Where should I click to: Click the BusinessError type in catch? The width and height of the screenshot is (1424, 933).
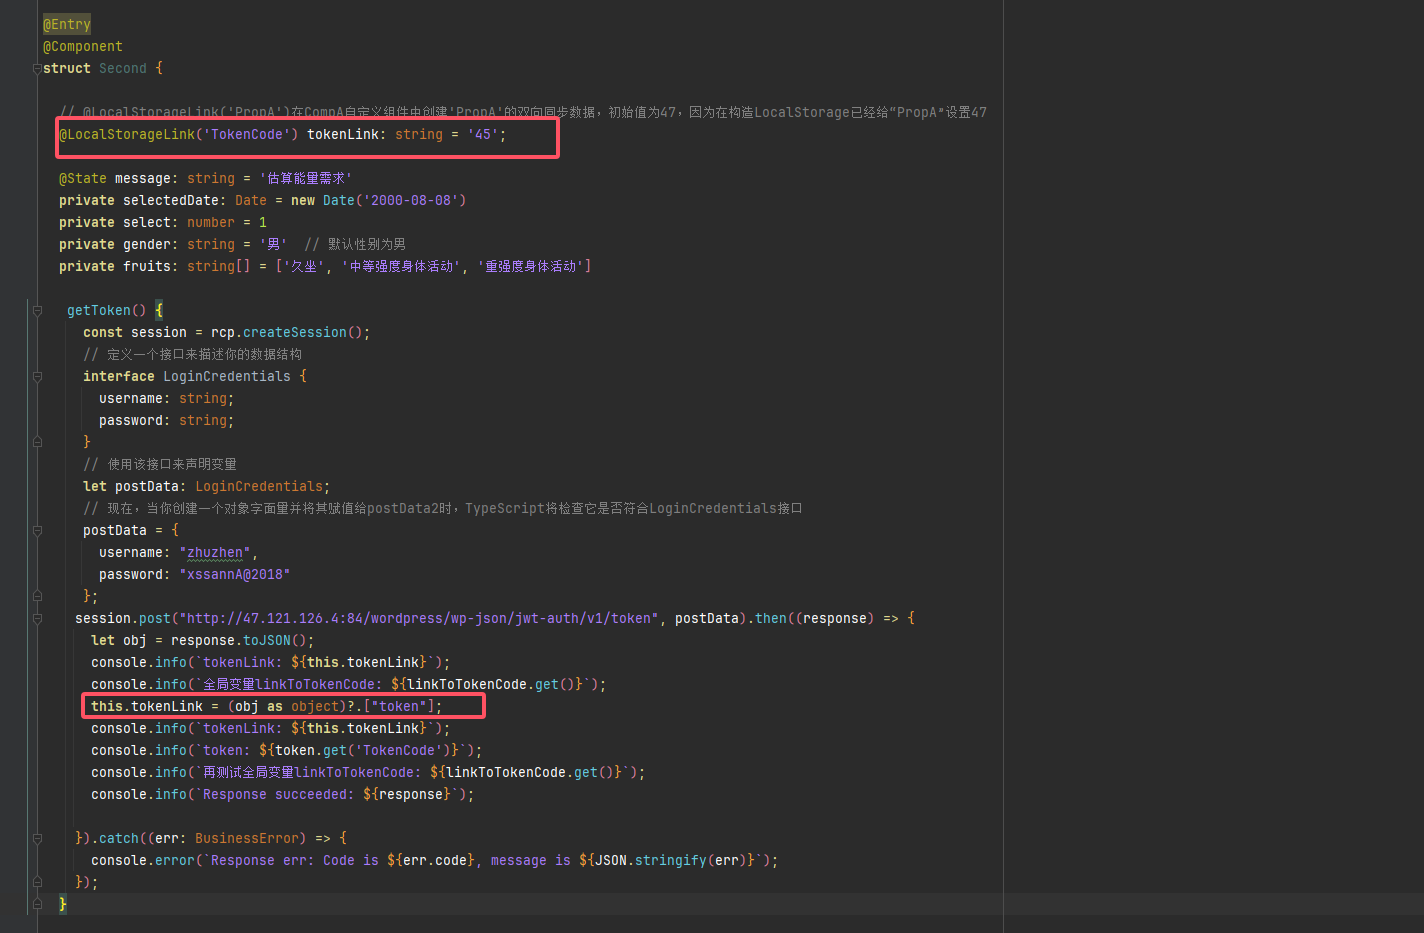pyautogui.click(x=247, y=838)
